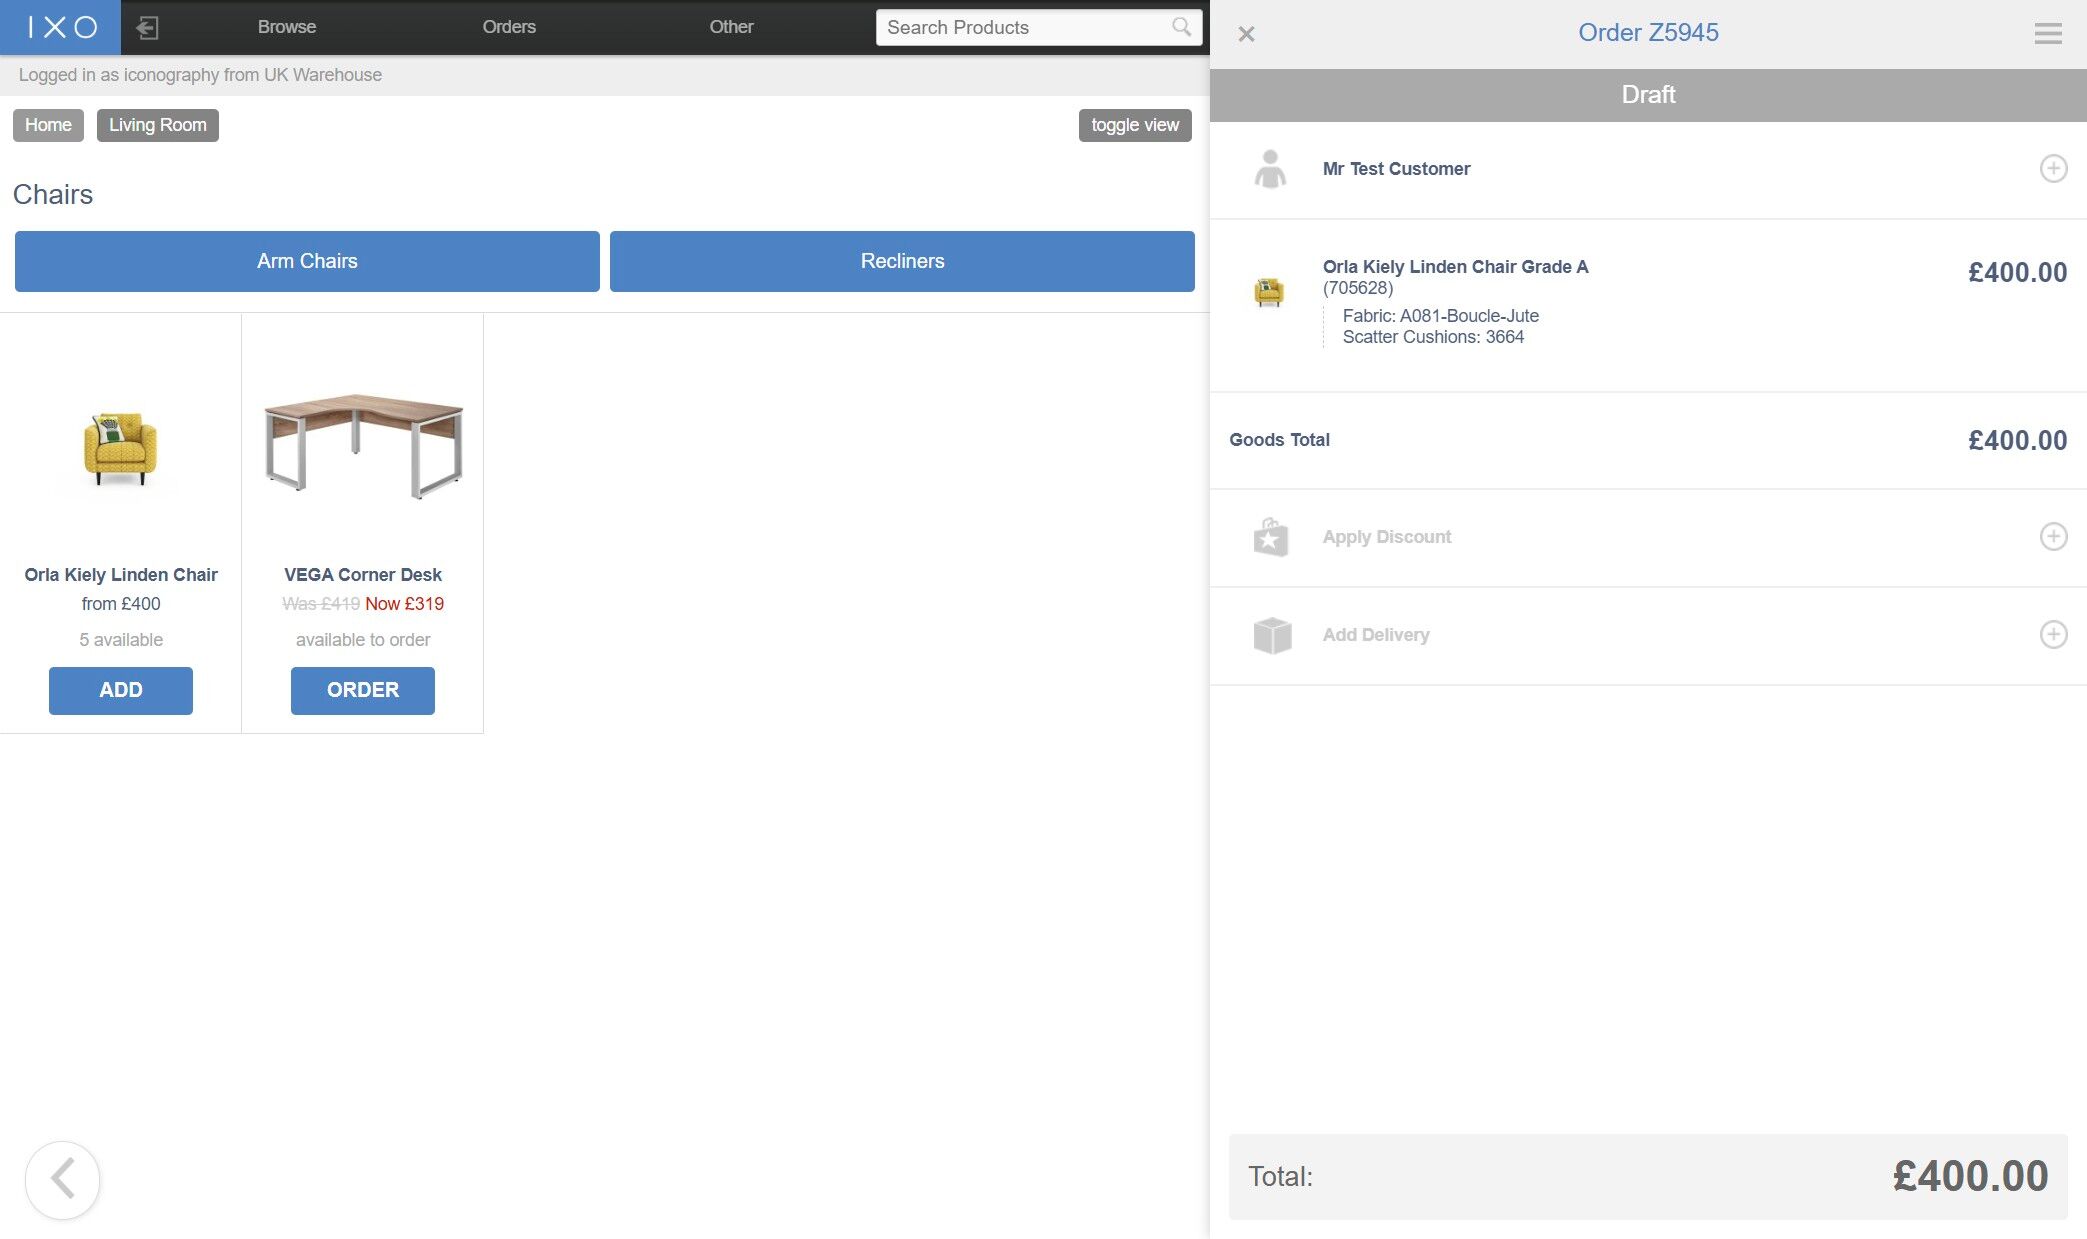Close the order panel
This screenshot has height=1239, width=2087.
click(x=1246, y=34)
